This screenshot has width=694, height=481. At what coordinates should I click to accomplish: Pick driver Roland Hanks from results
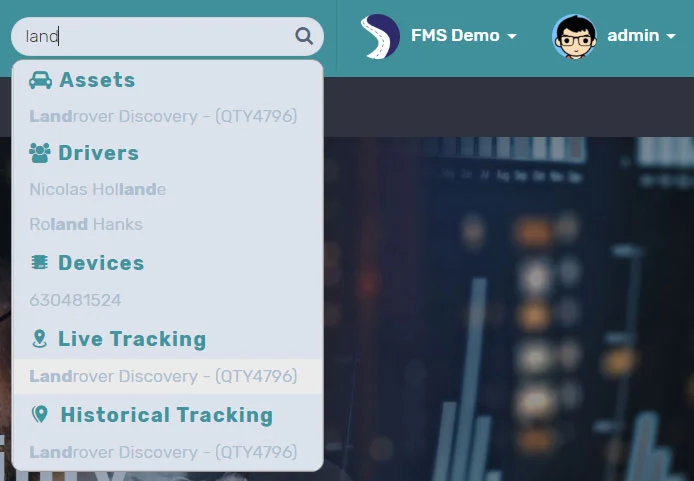click(x=86, y=224)
